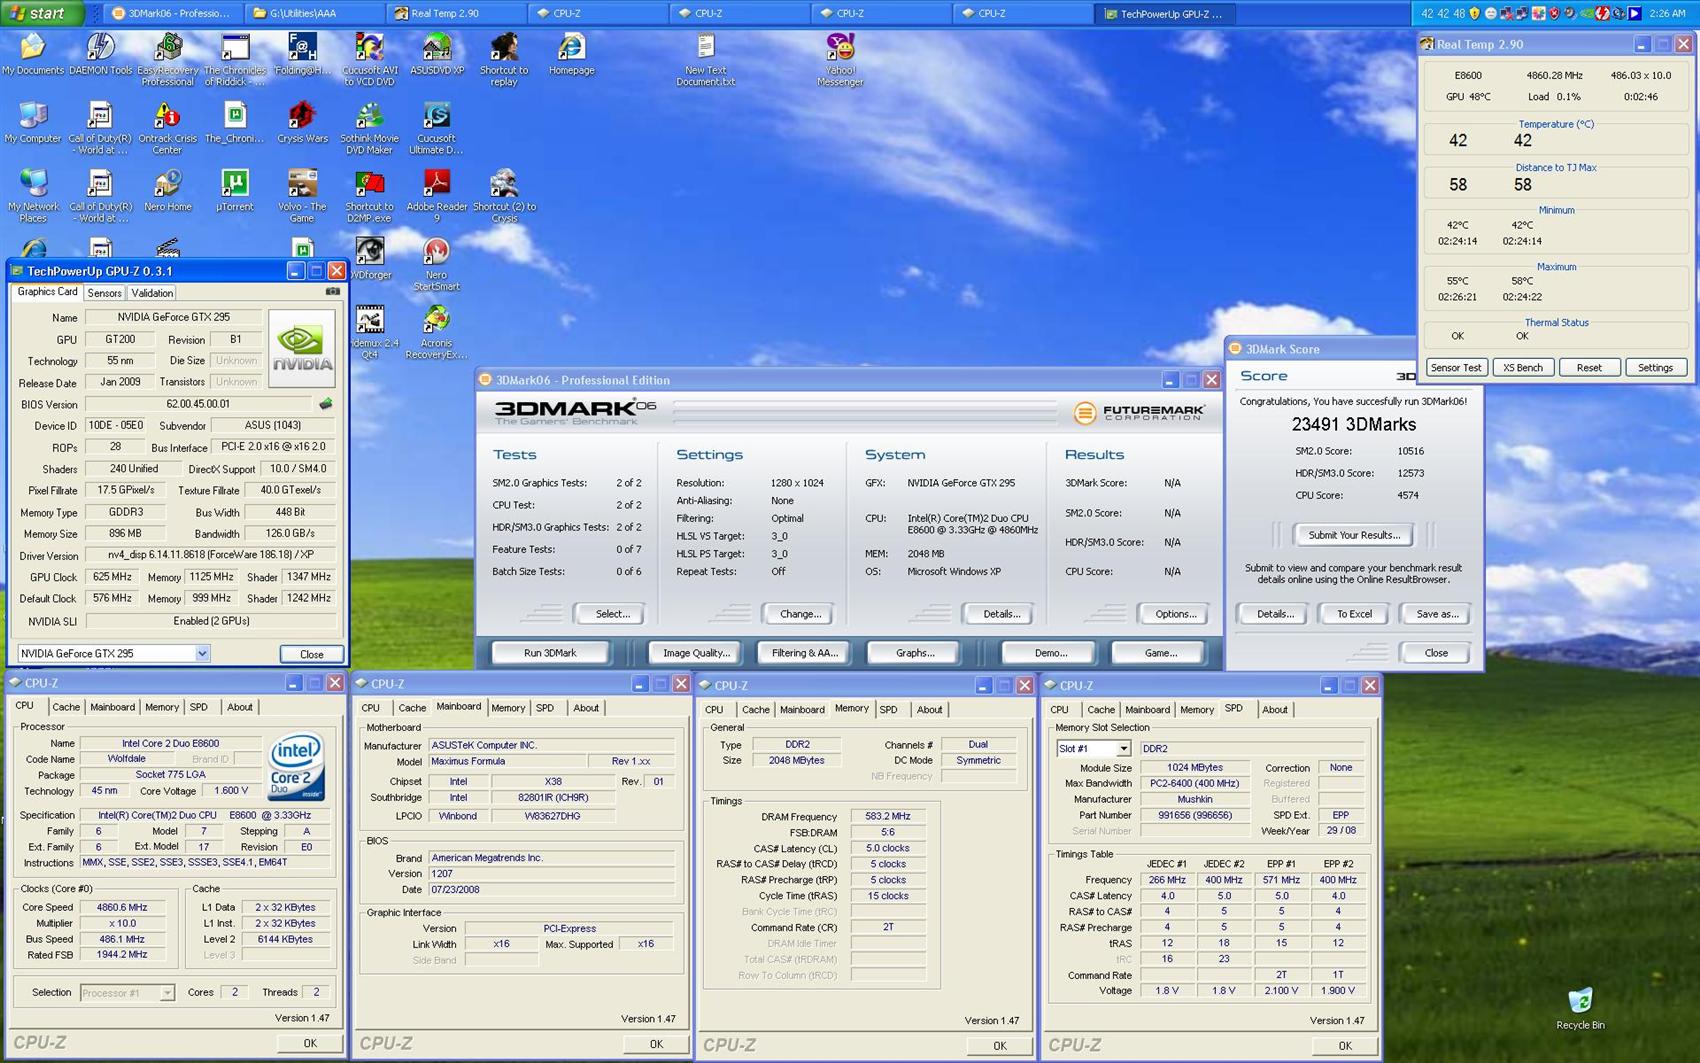The image size is (1700, 1063).
Task: Open About tab in CPU-Z Memory window
Action: click(x=930, y=710)
